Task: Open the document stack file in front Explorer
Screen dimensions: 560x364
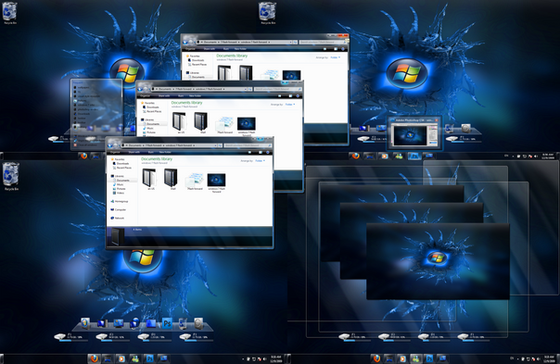Action: click(x=195, y=181)
